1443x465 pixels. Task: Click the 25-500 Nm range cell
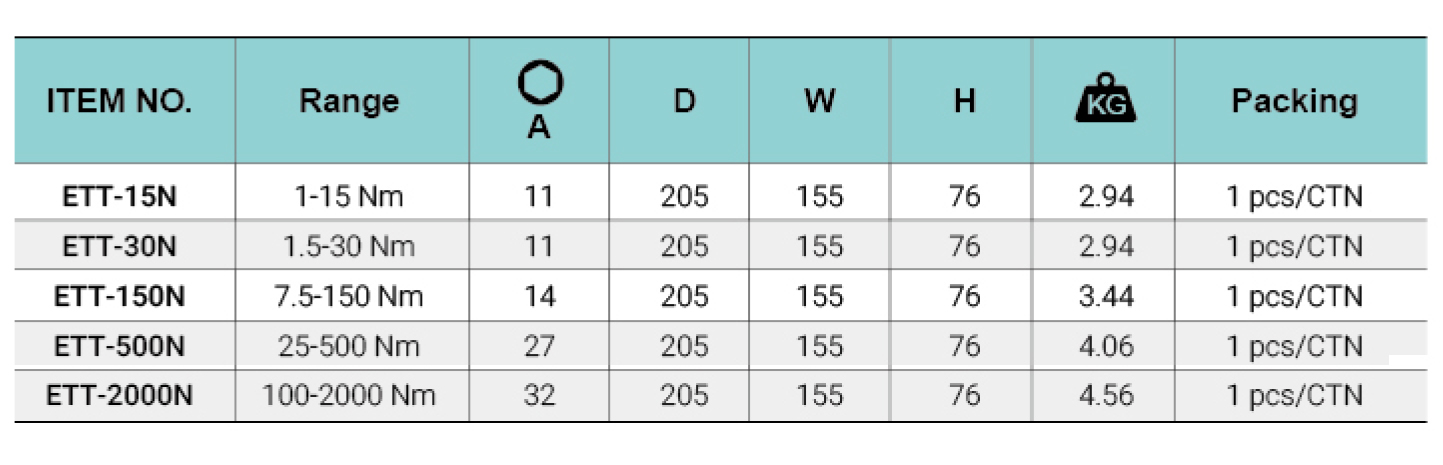[x=349, y=346]
